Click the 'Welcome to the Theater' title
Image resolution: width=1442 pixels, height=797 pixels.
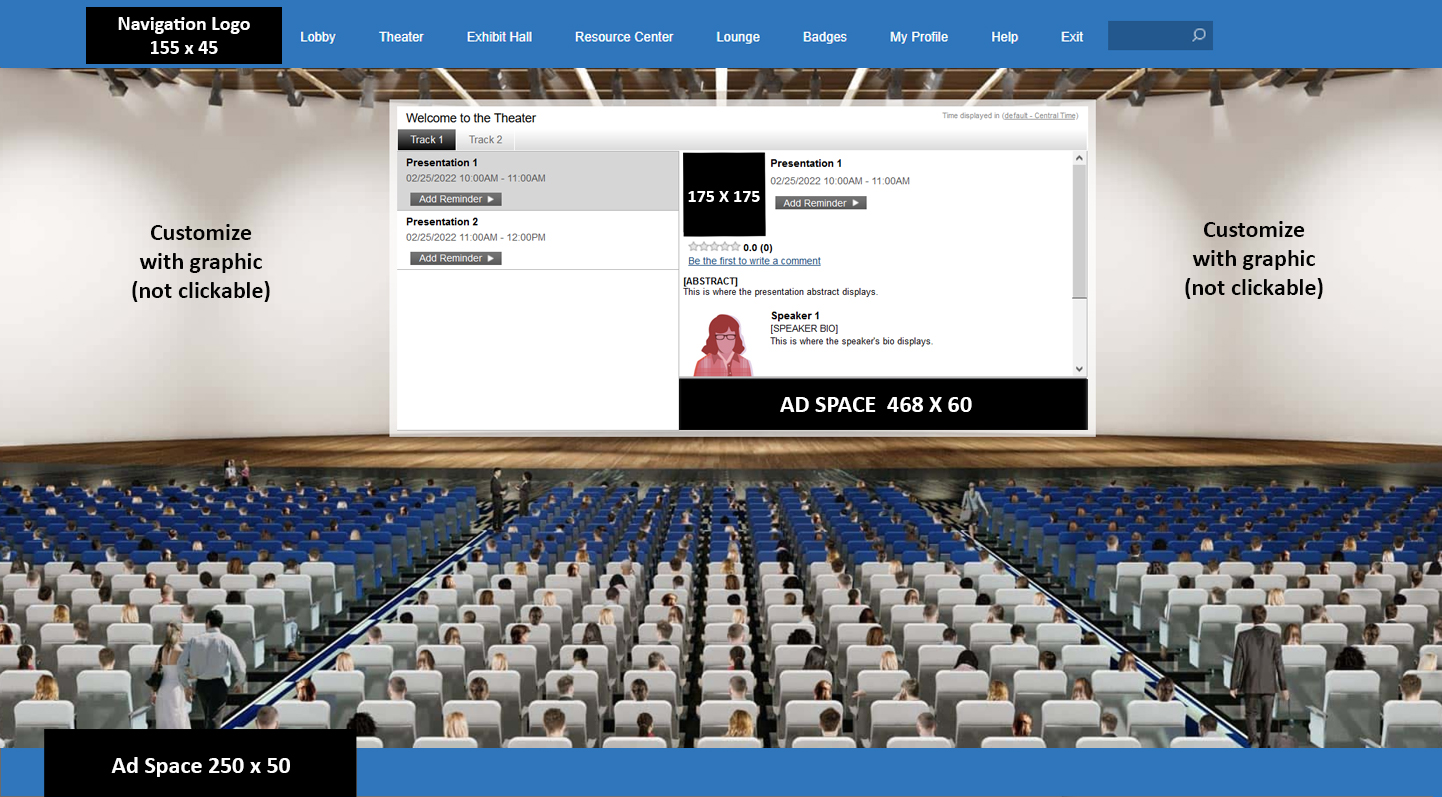[x=471, y=118]
